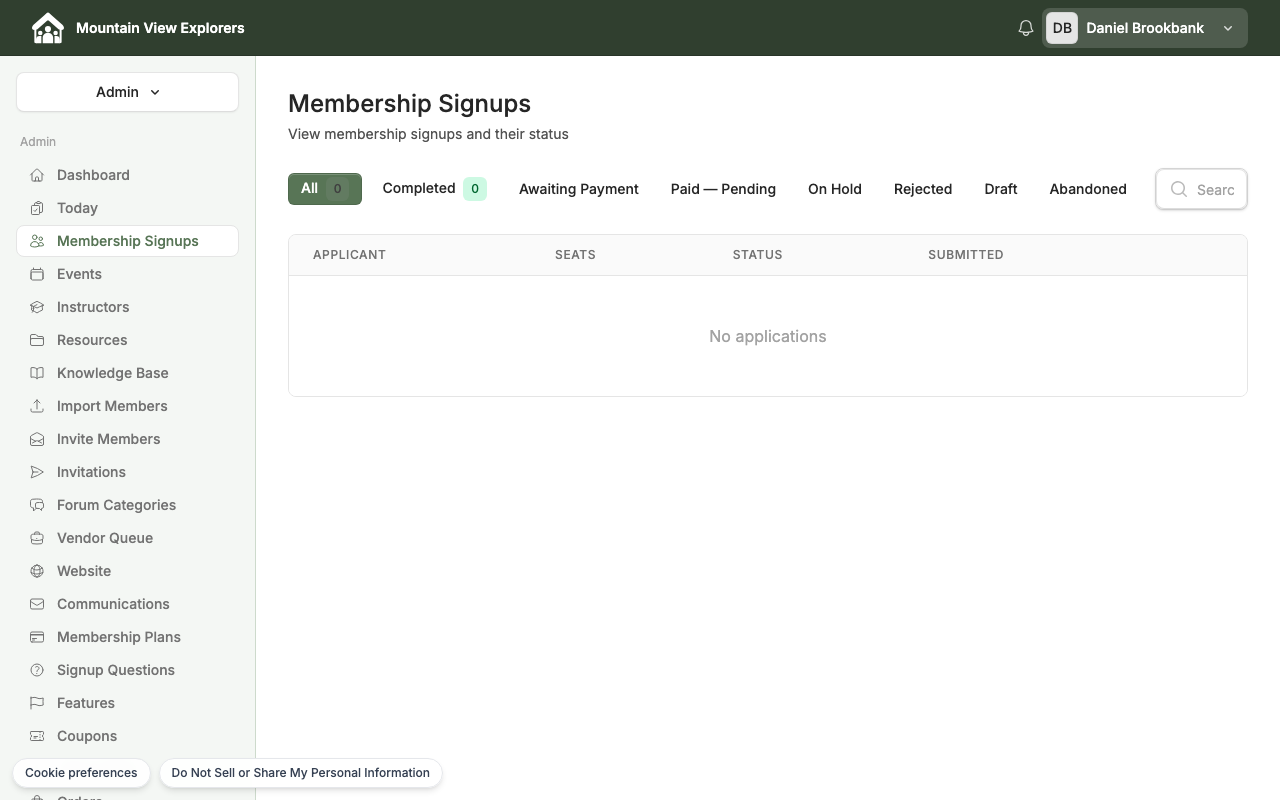
Task: Click the Mountain View Explorers title text
Action: click(160, 28)
